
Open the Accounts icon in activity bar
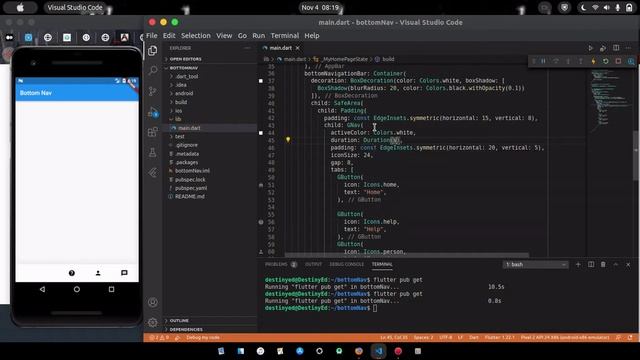[153, 302]
